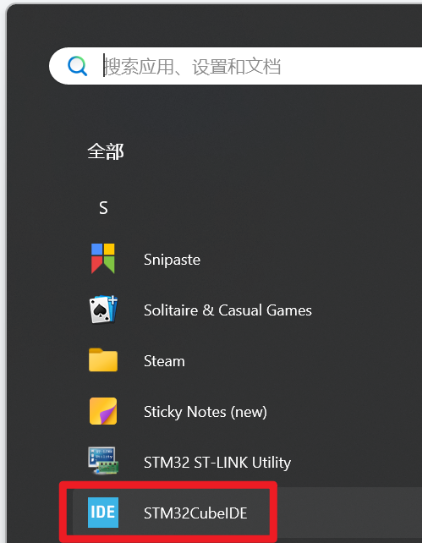
Task: Open the STM32 ST-LINK Utility text entry
Action: pyautogui.click(x=217, y=463)
